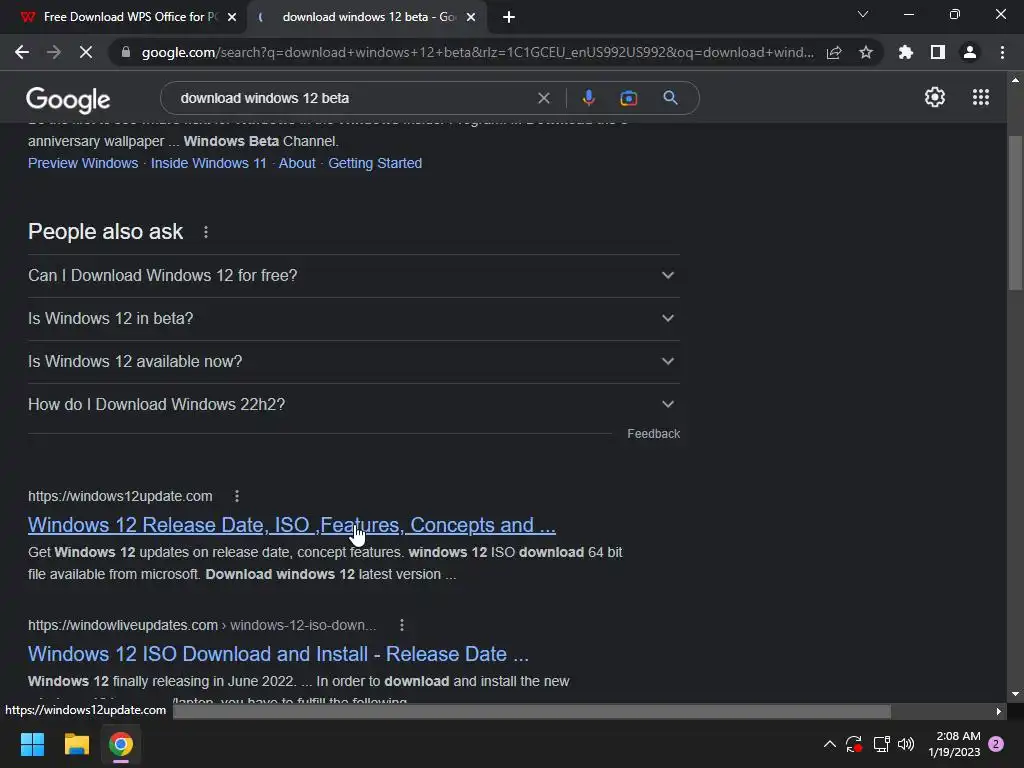Start voice search with microphone

pyautogui.click(x=588, y=98)
